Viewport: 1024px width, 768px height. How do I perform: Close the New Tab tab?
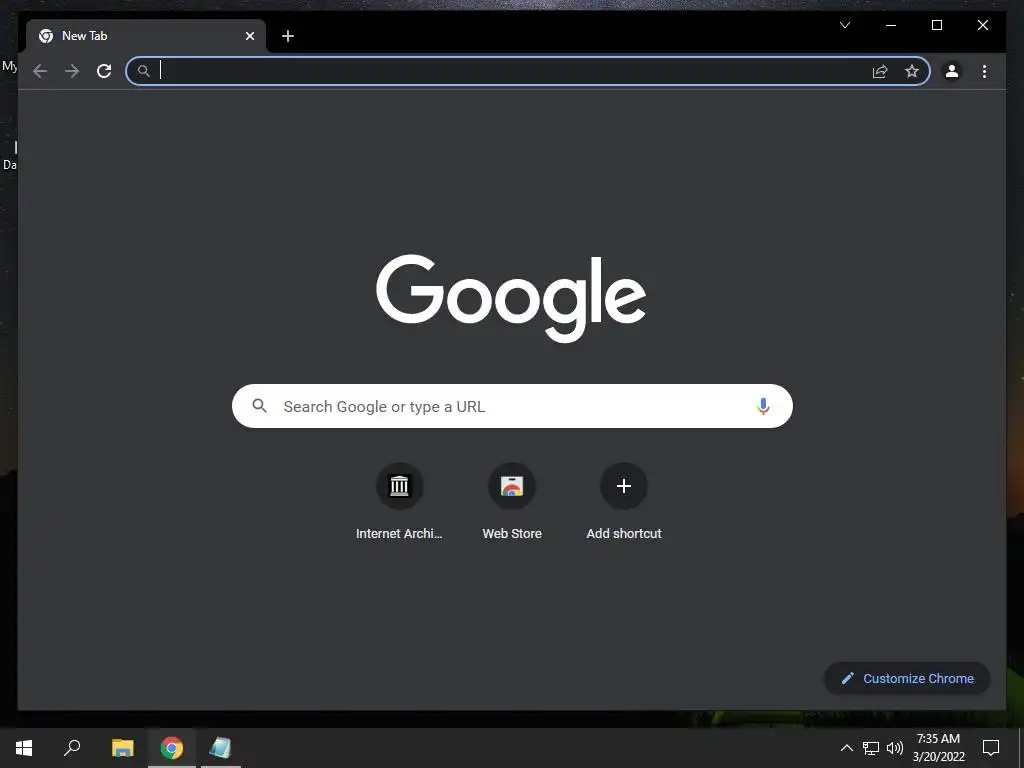[249, 36]
